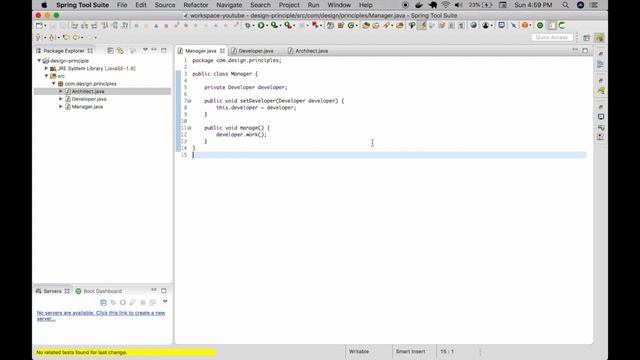Maximize the Servers view panel
Viewport: 640px width, 360px height.
pos(164,291)
